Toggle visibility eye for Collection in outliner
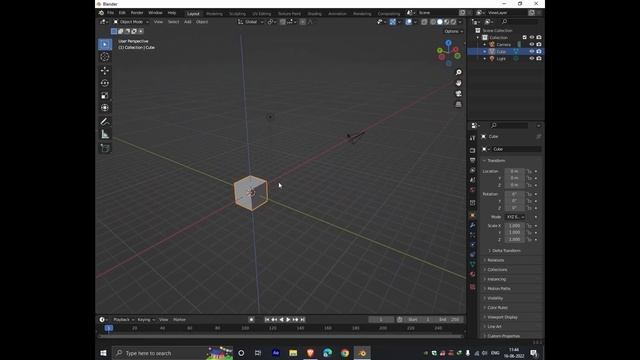Screen dimensions: 640x360 531,37
